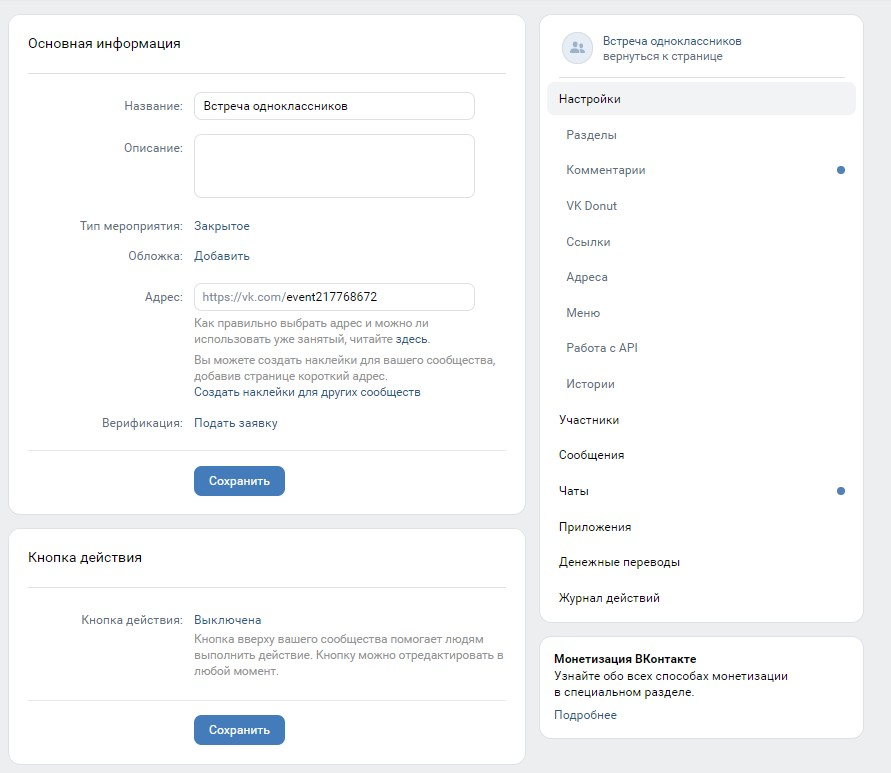The image size is (891, 773).
Task: Open the Участники menu item
Action: click(x=589, y=420)
